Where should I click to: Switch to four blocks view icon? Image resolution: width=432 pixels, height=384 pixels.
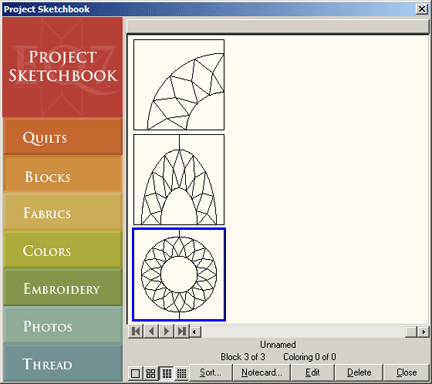pos(151,373)
